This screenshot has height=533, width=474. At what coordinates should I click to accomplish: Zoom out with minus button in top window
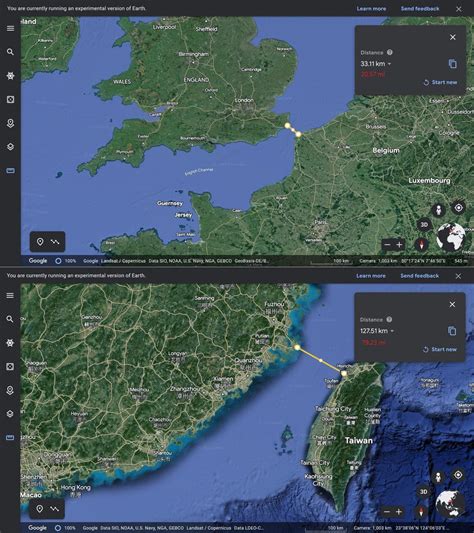click(x=387, y=244)
